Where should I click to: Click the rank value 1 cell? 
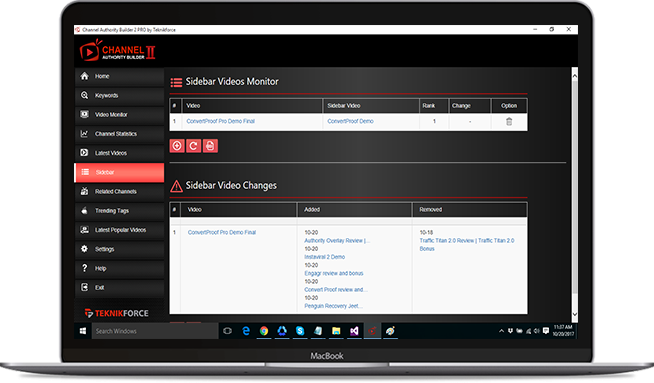434,121
